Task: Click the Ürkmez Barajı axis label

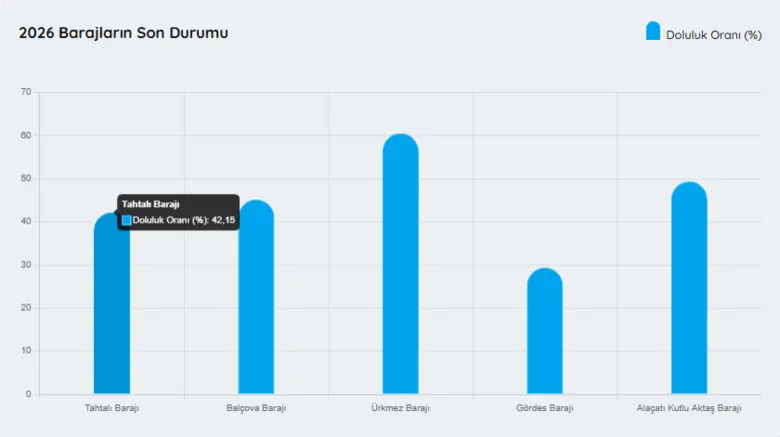Action: click(x=400, y=408)
